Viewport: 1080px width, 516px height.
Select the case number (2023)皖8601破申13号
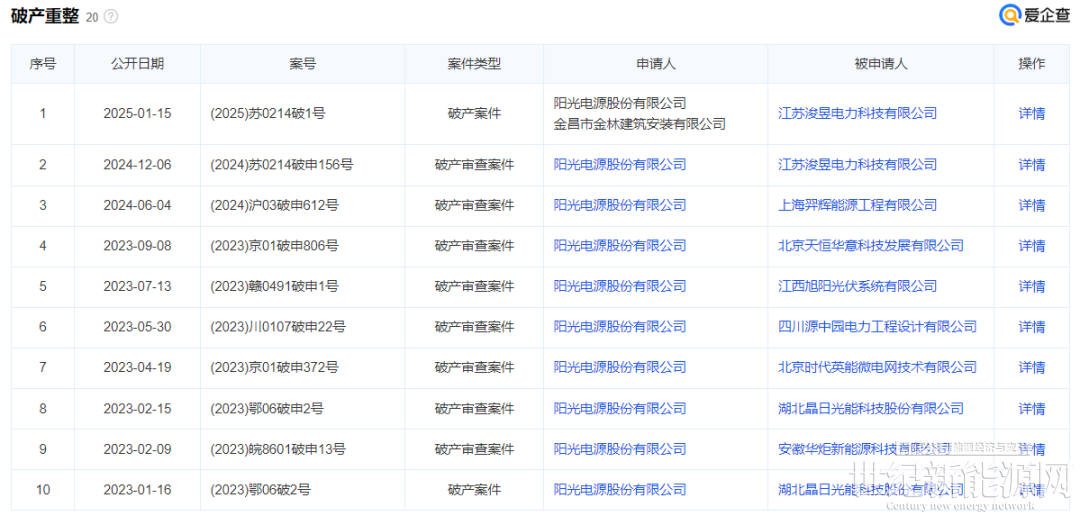pos(278,449)
